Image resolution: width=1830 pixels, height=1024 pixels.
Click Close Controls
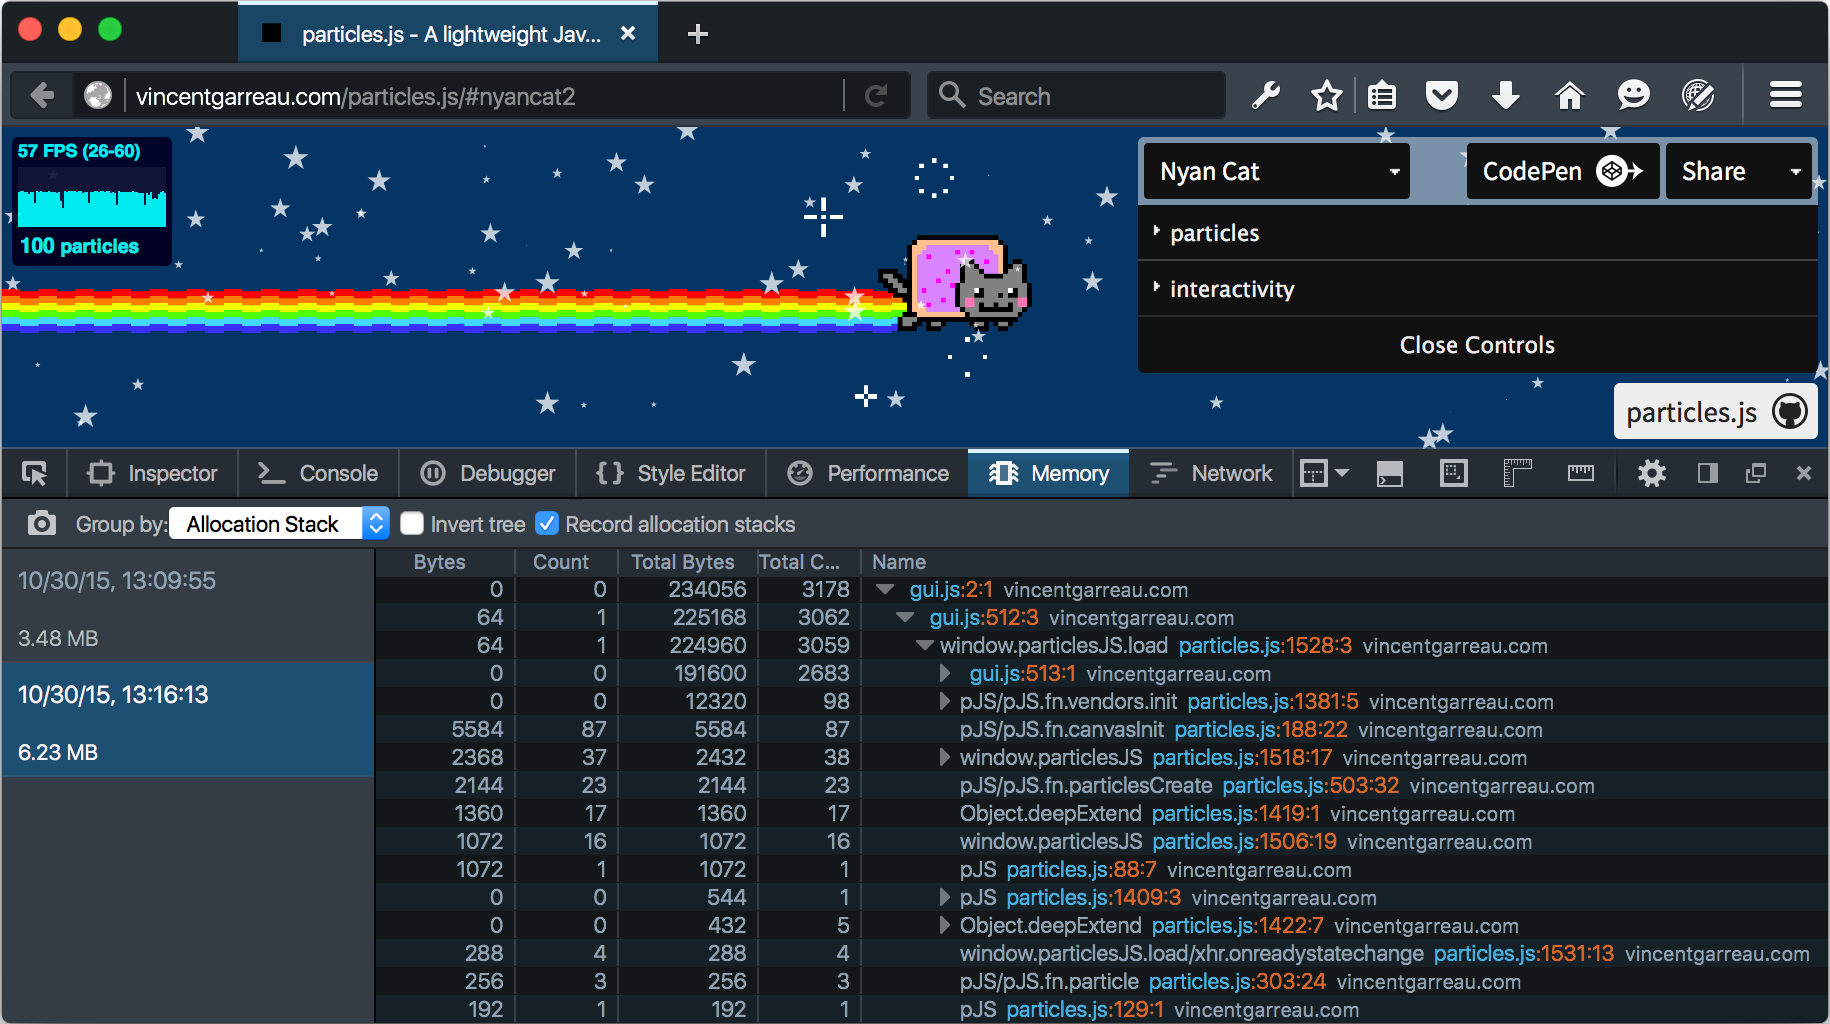(x=1477, y=345)
